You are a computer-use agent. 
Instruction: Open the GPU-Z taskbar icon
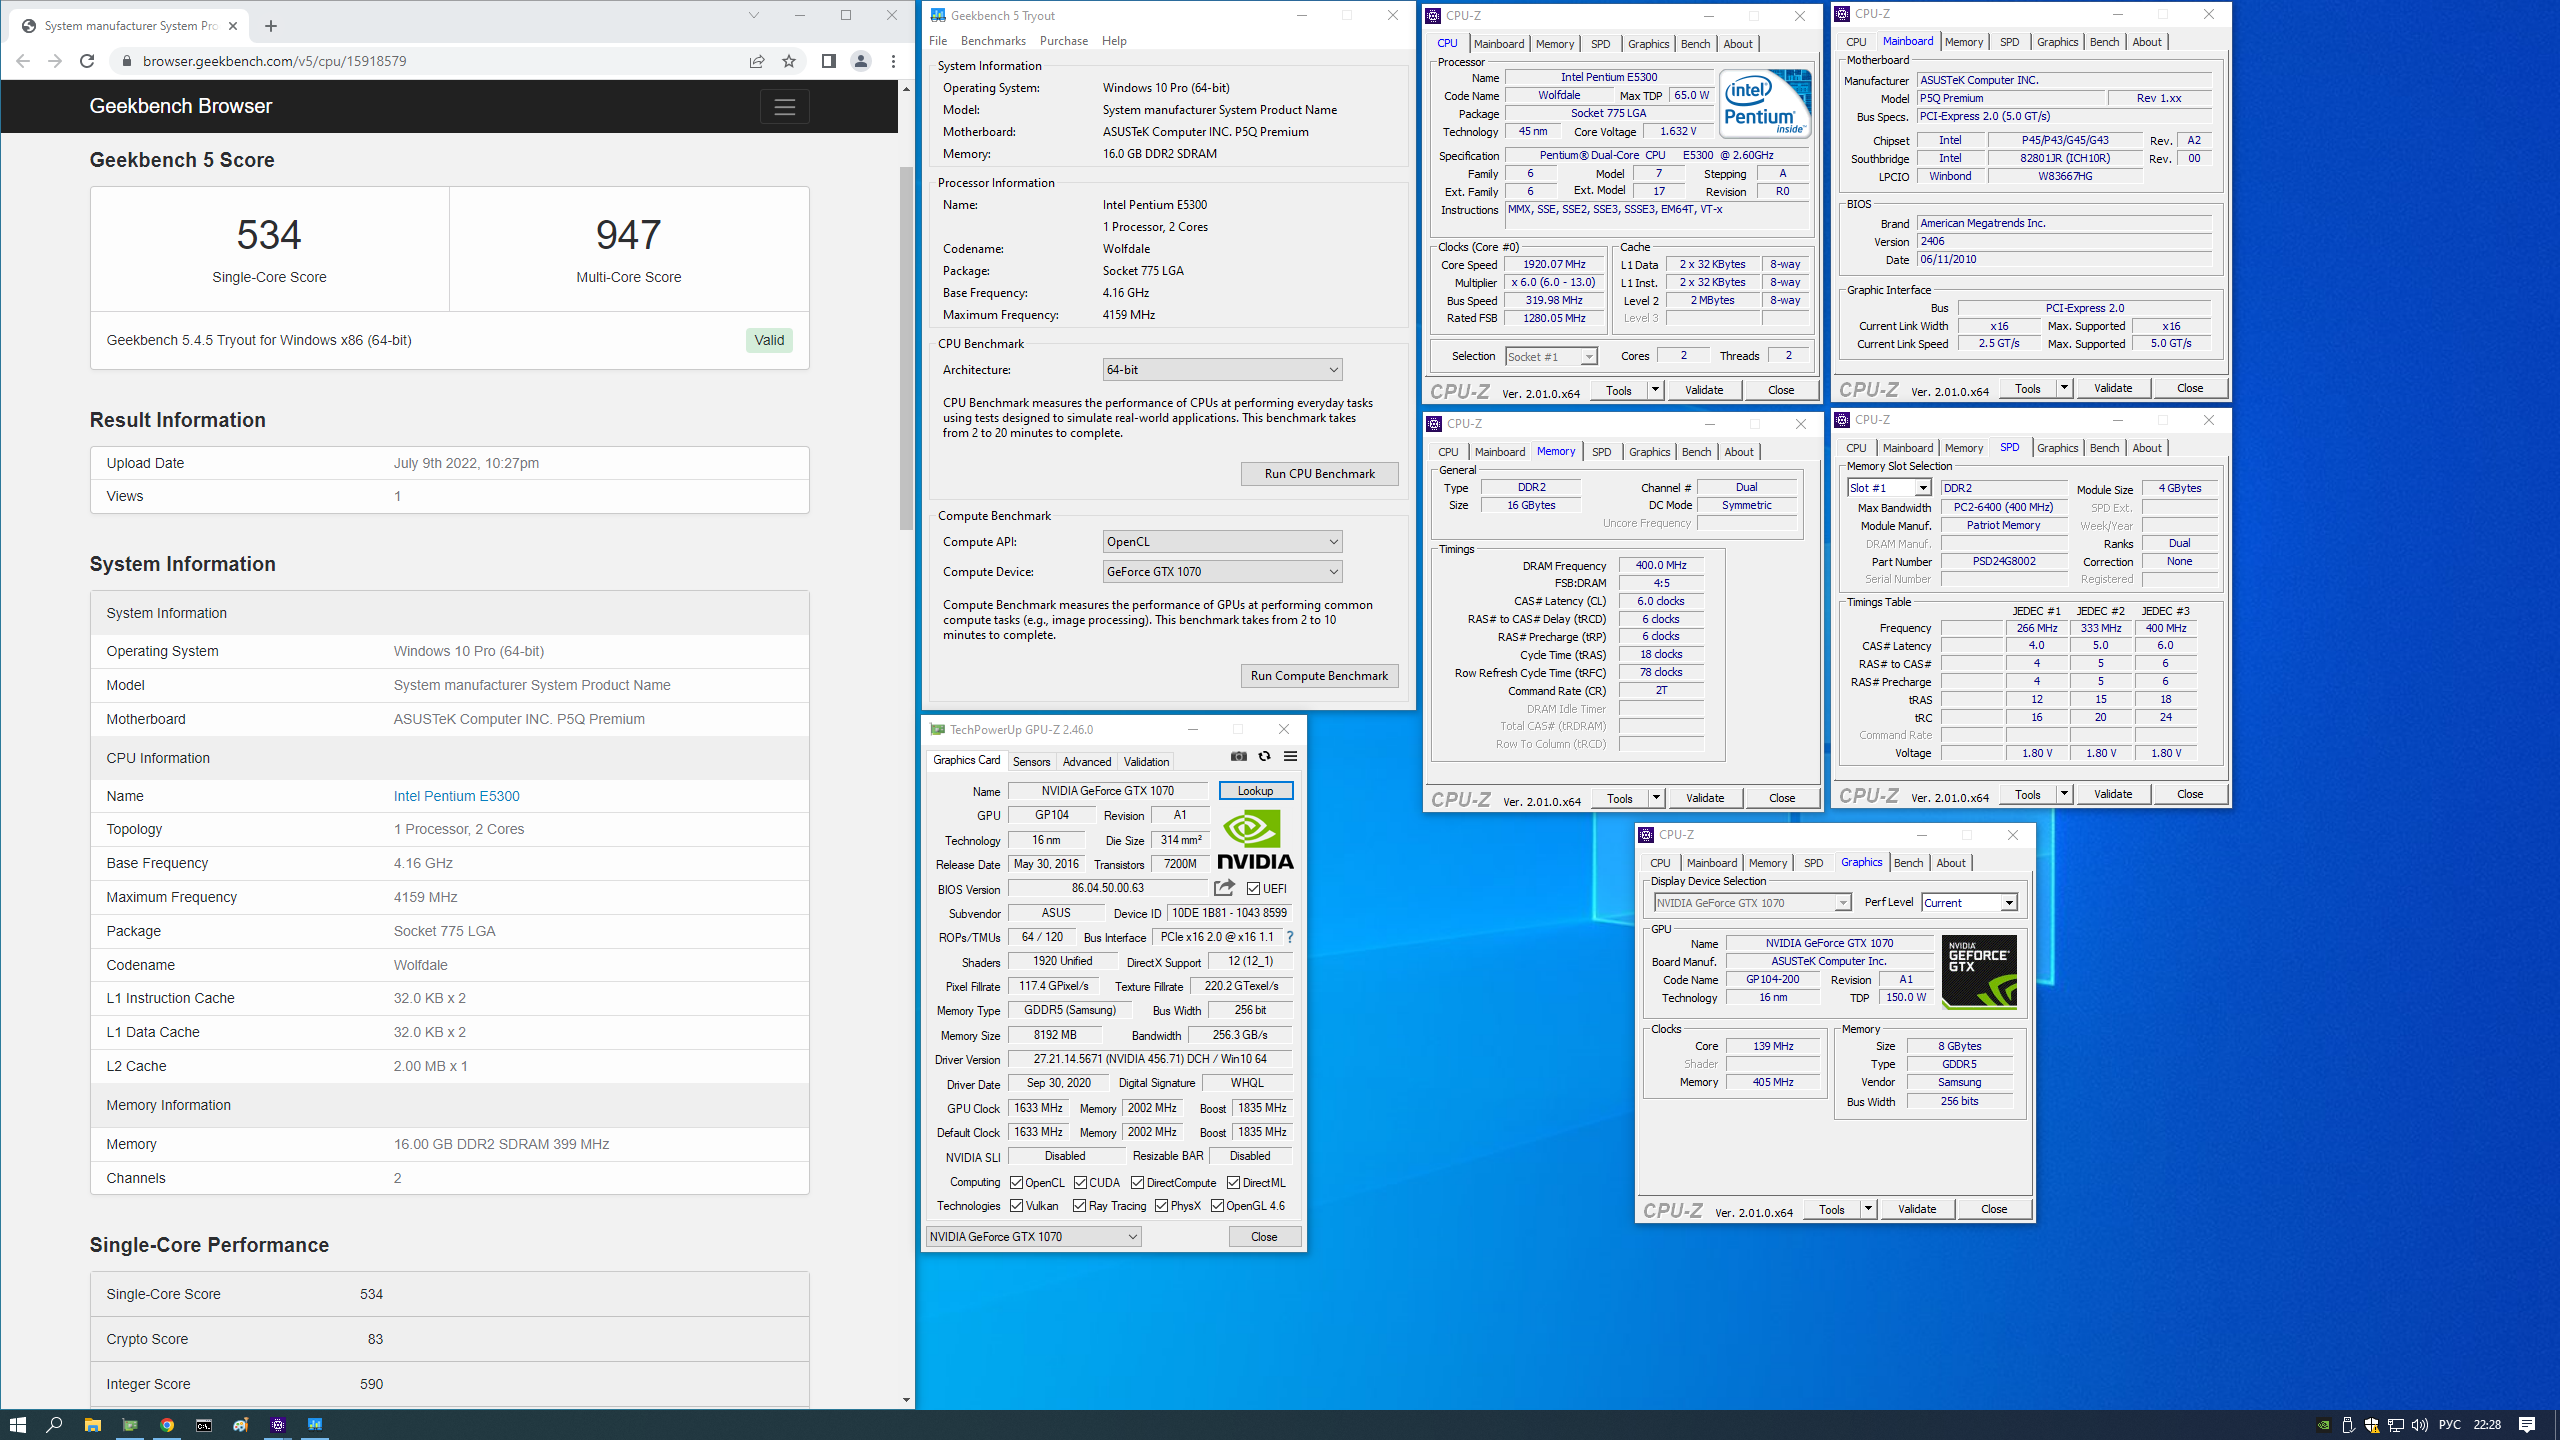[130, 1424]
